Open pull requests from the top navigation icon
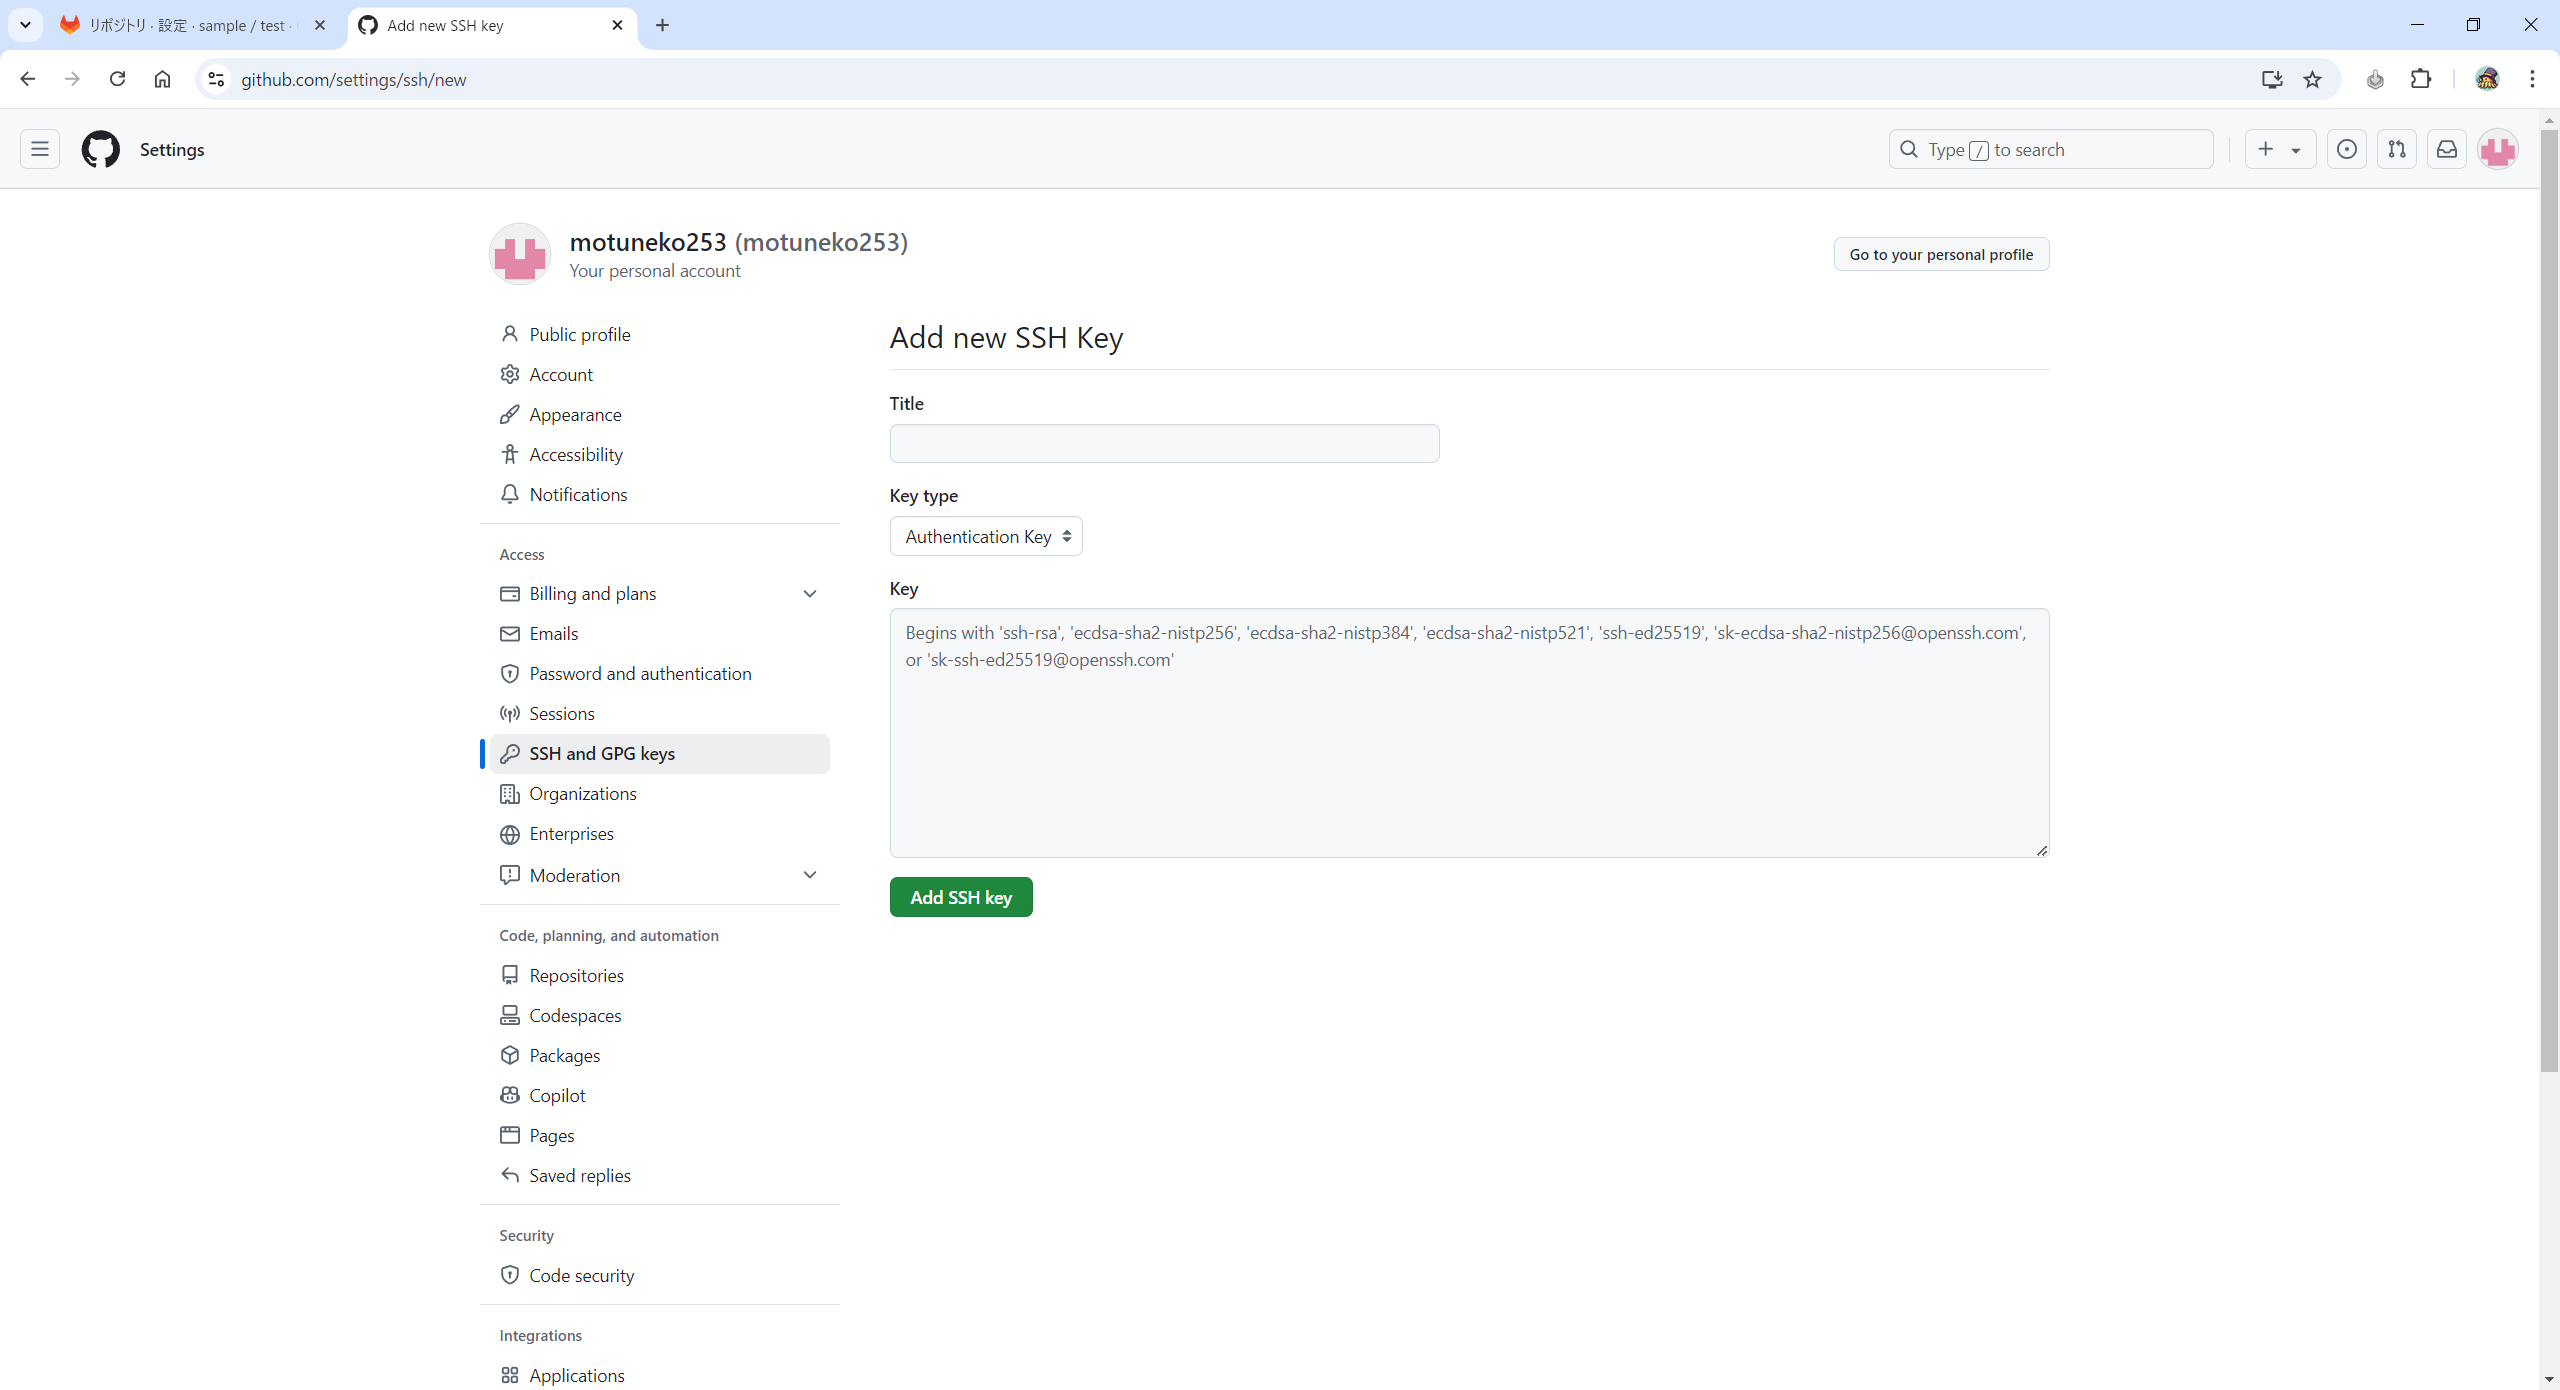 pyautogui.click(x=2397, y=148)
